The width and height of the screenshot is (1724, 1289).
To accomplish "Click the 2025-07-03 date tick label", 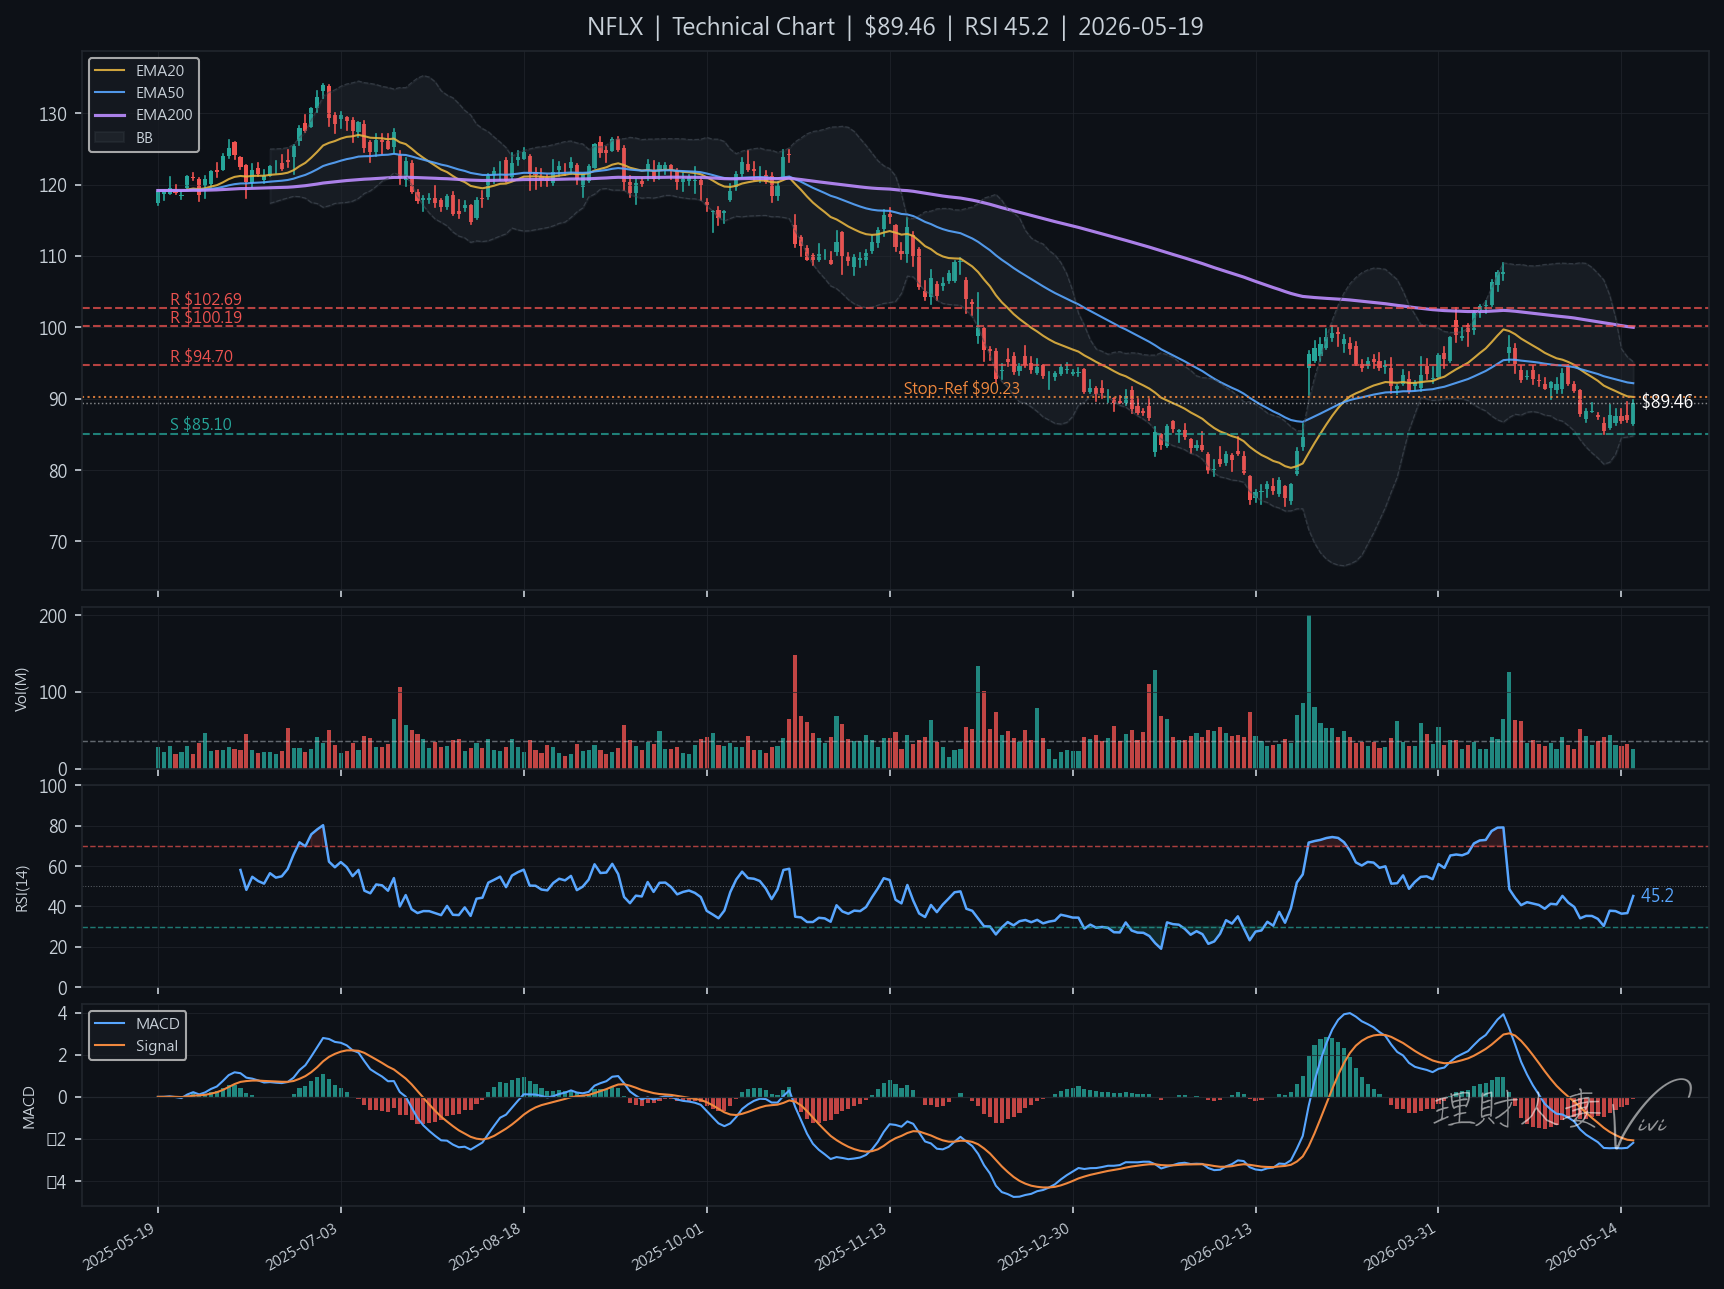I will coord(303,1246).
